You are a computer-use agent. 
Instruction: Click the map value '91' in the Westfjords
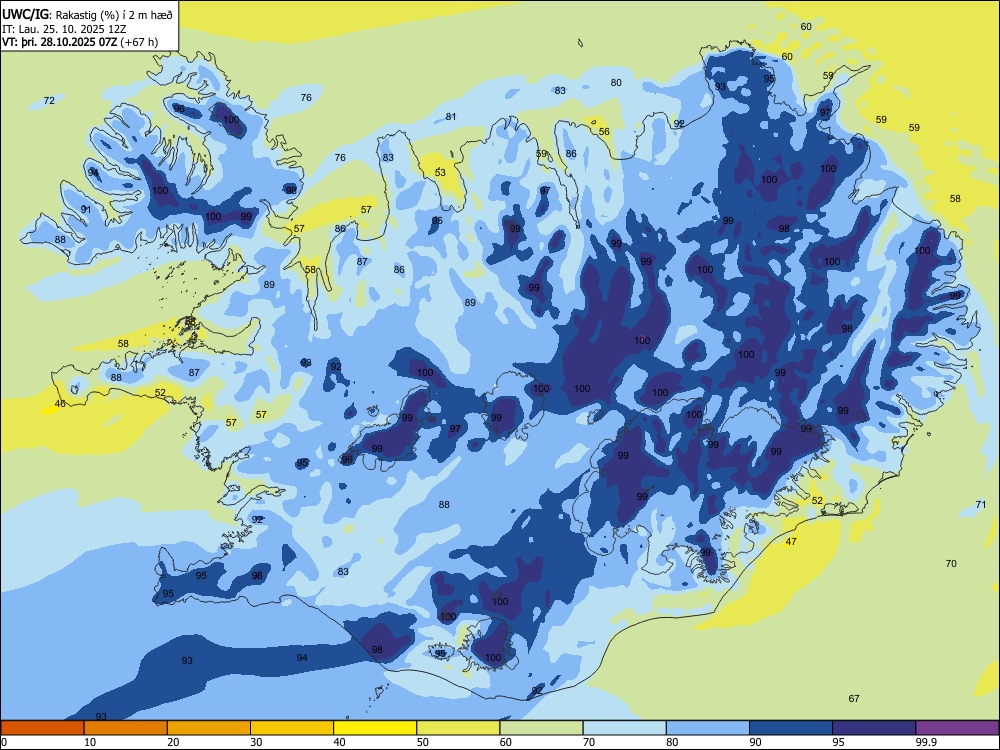point(86,210)
